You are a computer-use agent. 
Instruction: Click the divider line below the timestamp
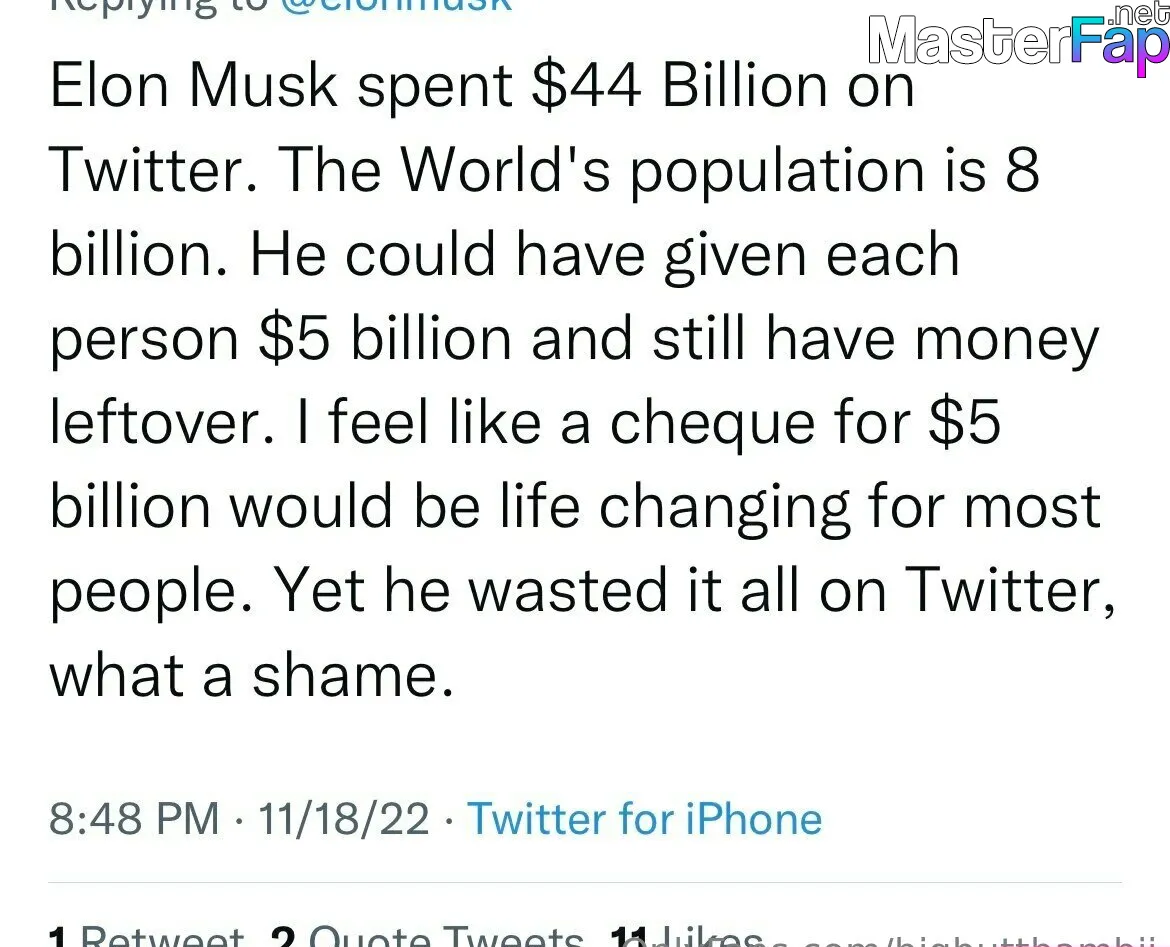point(584,883)
